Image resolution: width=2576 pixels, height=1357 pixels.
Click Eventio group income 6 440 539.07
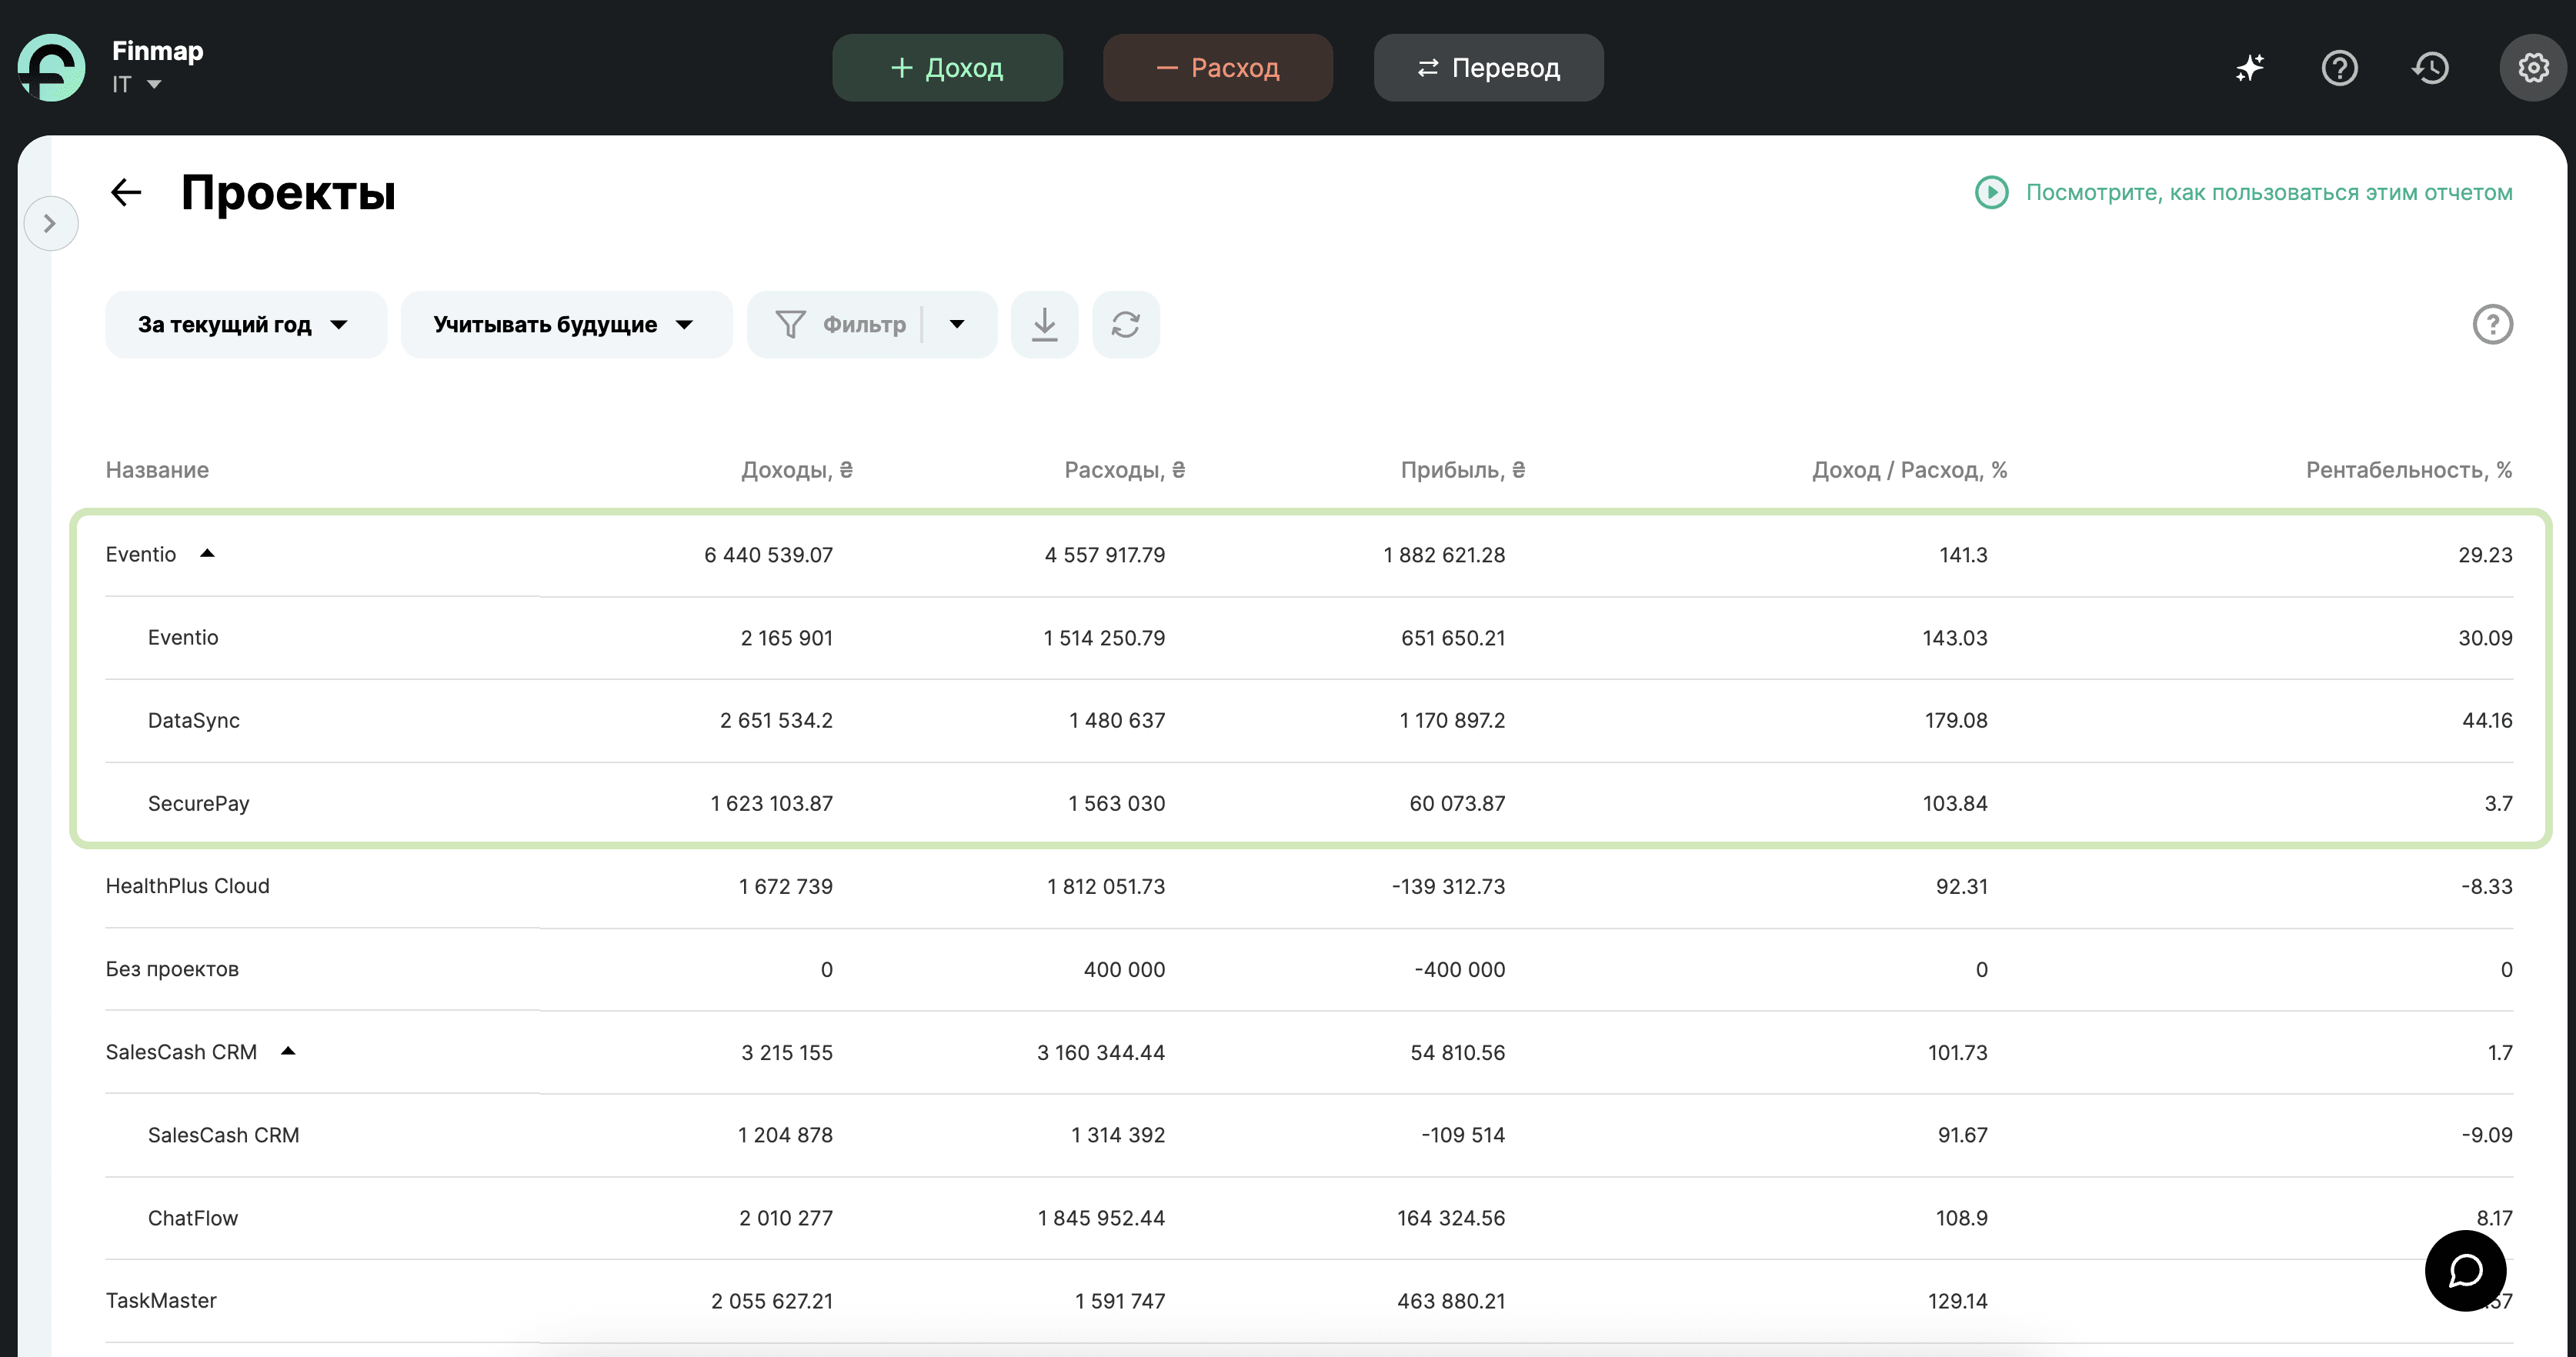tap(767, 554)
